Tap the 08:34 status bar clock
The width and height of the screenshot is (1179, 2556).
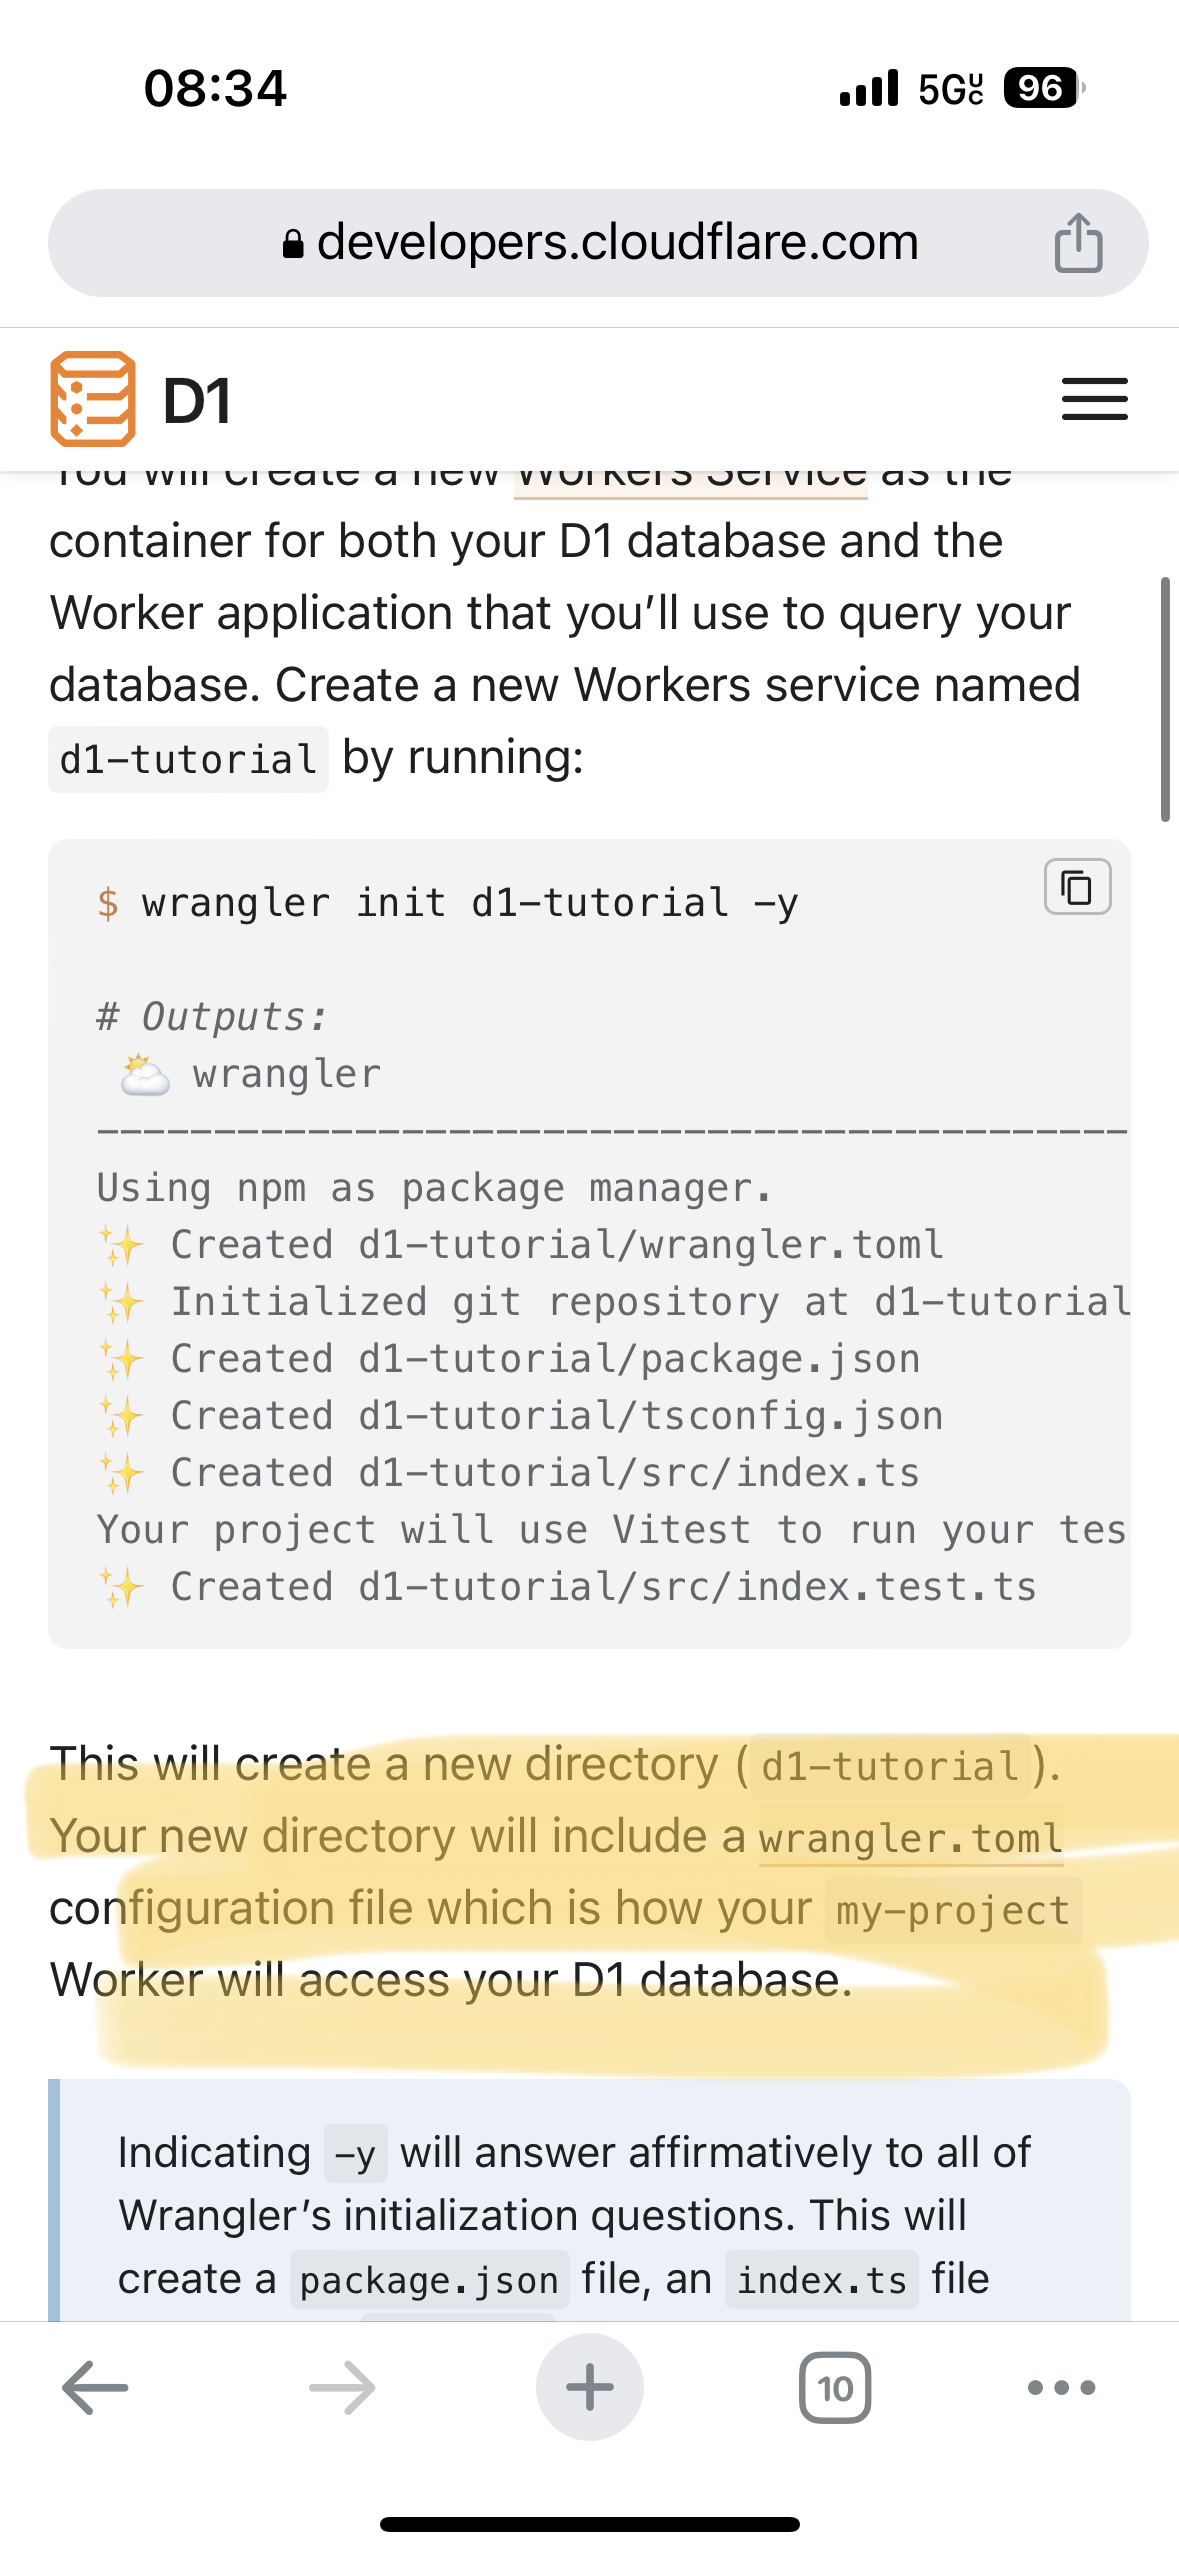pyautogui.click(x=215, y=88)
